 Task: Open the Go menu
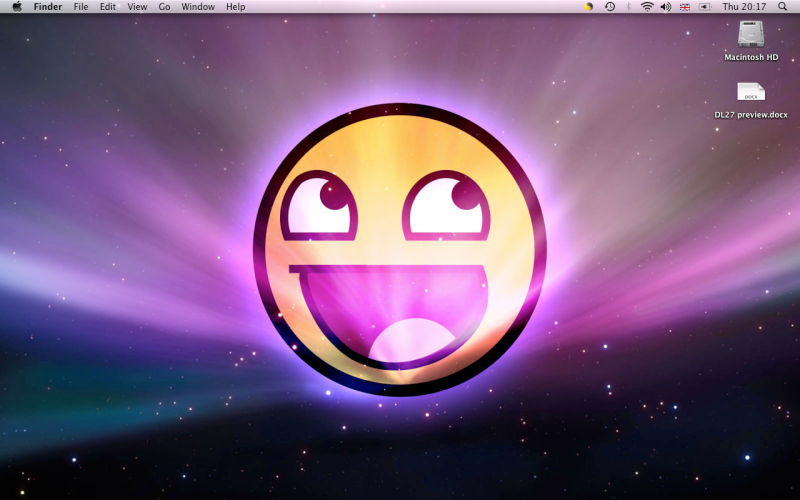pyautogui.click(x=164, y=7)
